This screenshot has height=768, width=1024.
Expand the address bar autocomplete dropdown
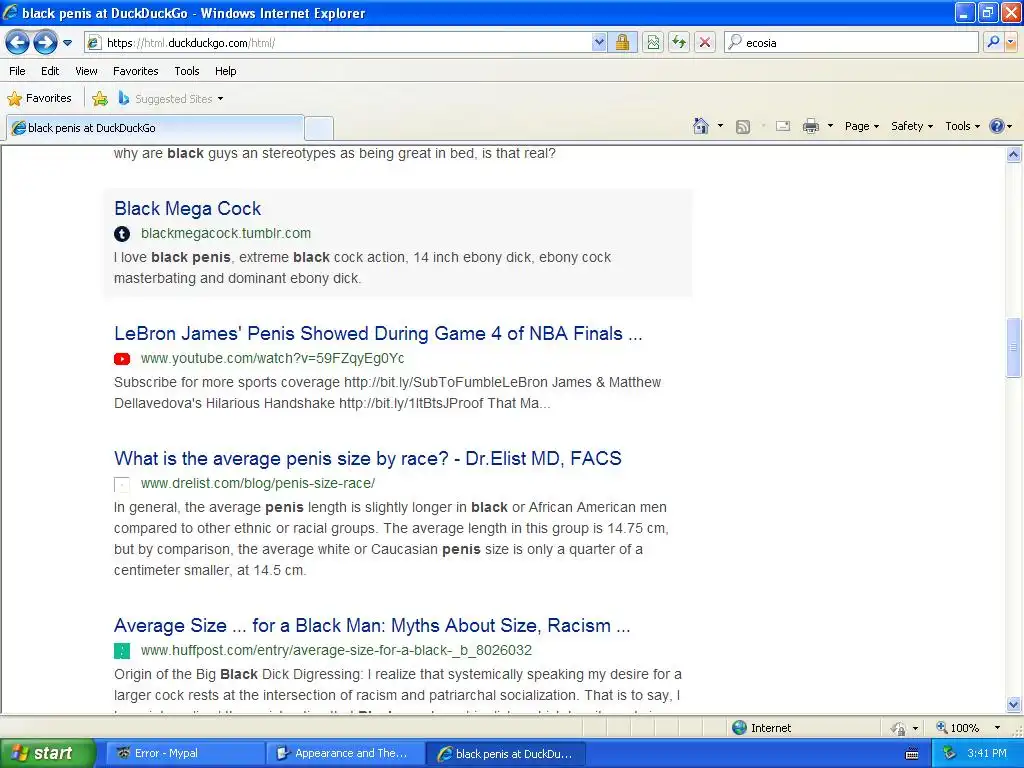(600, 43)
